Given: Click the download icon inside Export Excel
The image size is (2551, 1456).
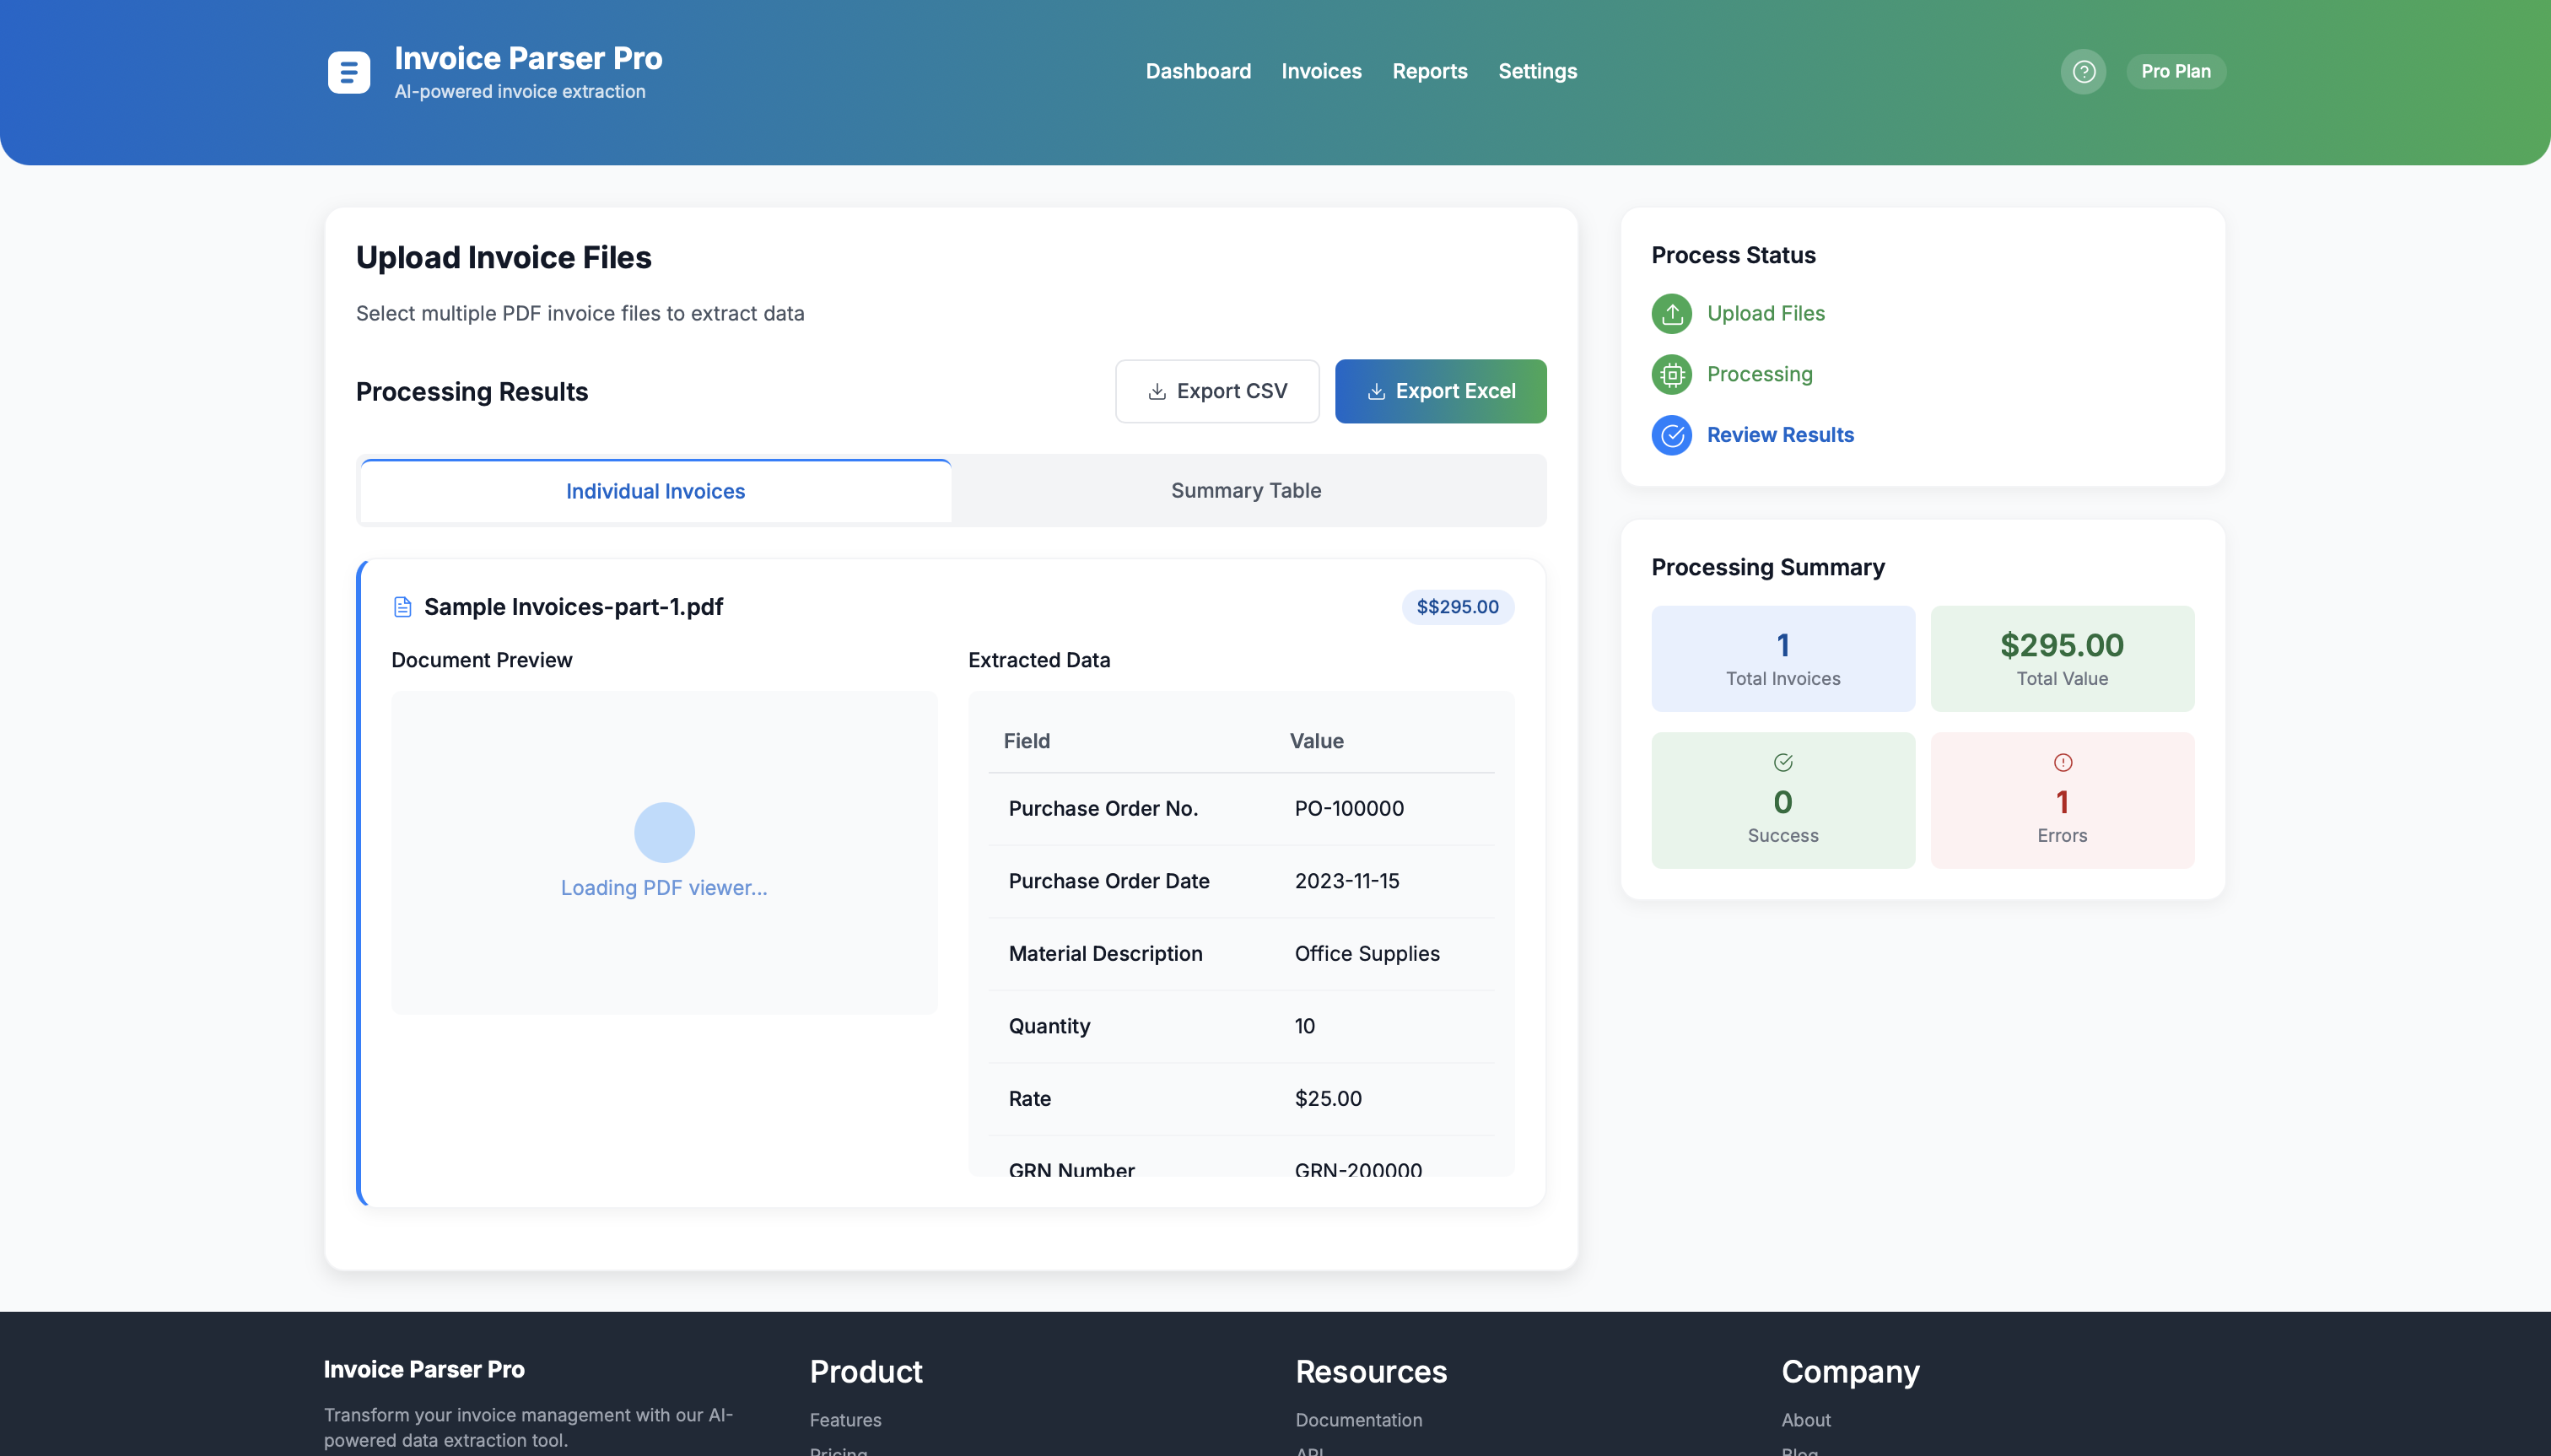Looking at the screenshot, I should (x=1377, y=391).
